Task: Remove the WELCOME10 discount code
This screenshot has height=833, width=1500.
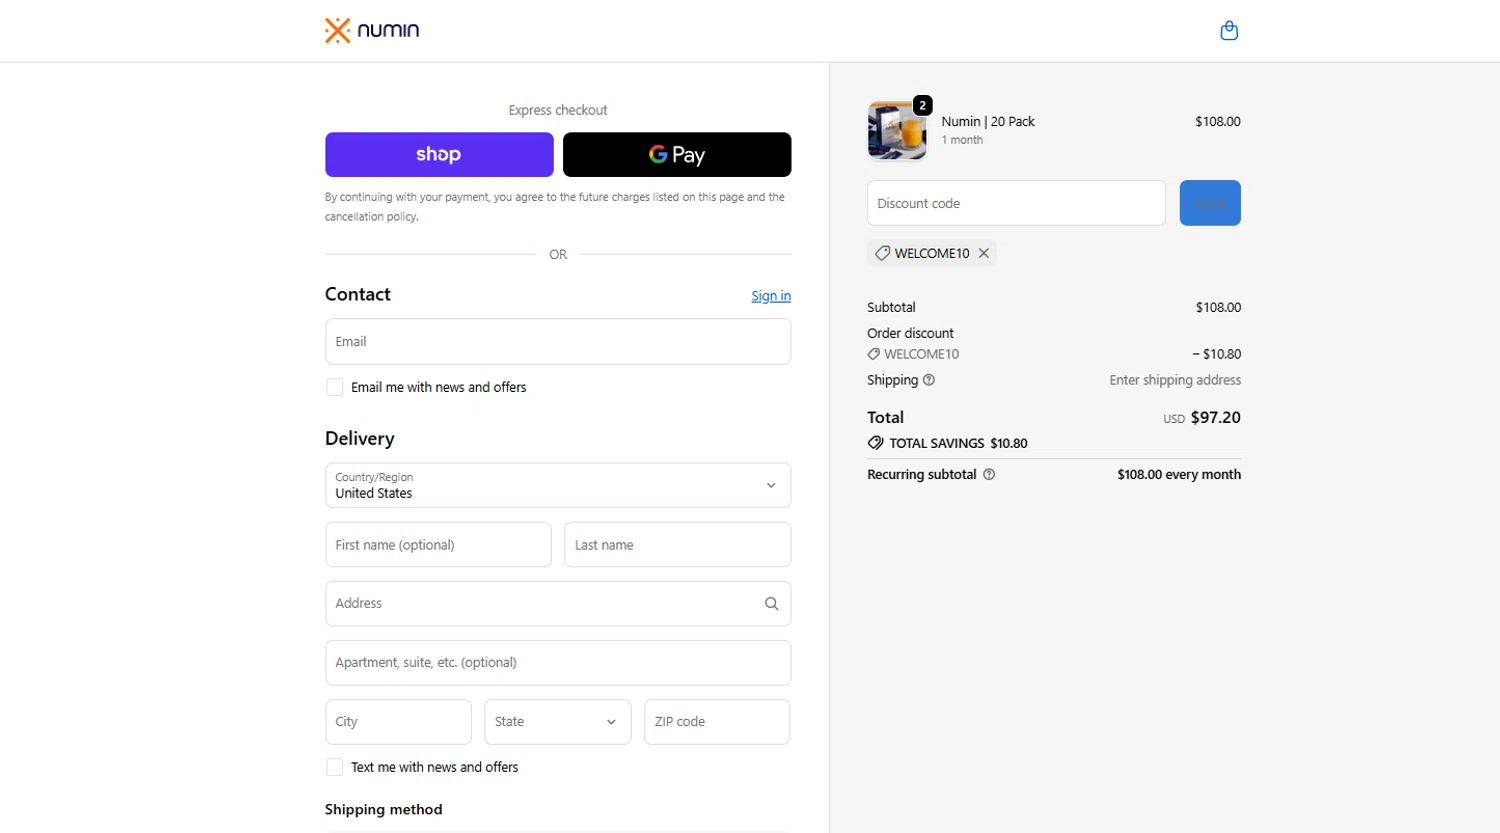Action: 984,253
